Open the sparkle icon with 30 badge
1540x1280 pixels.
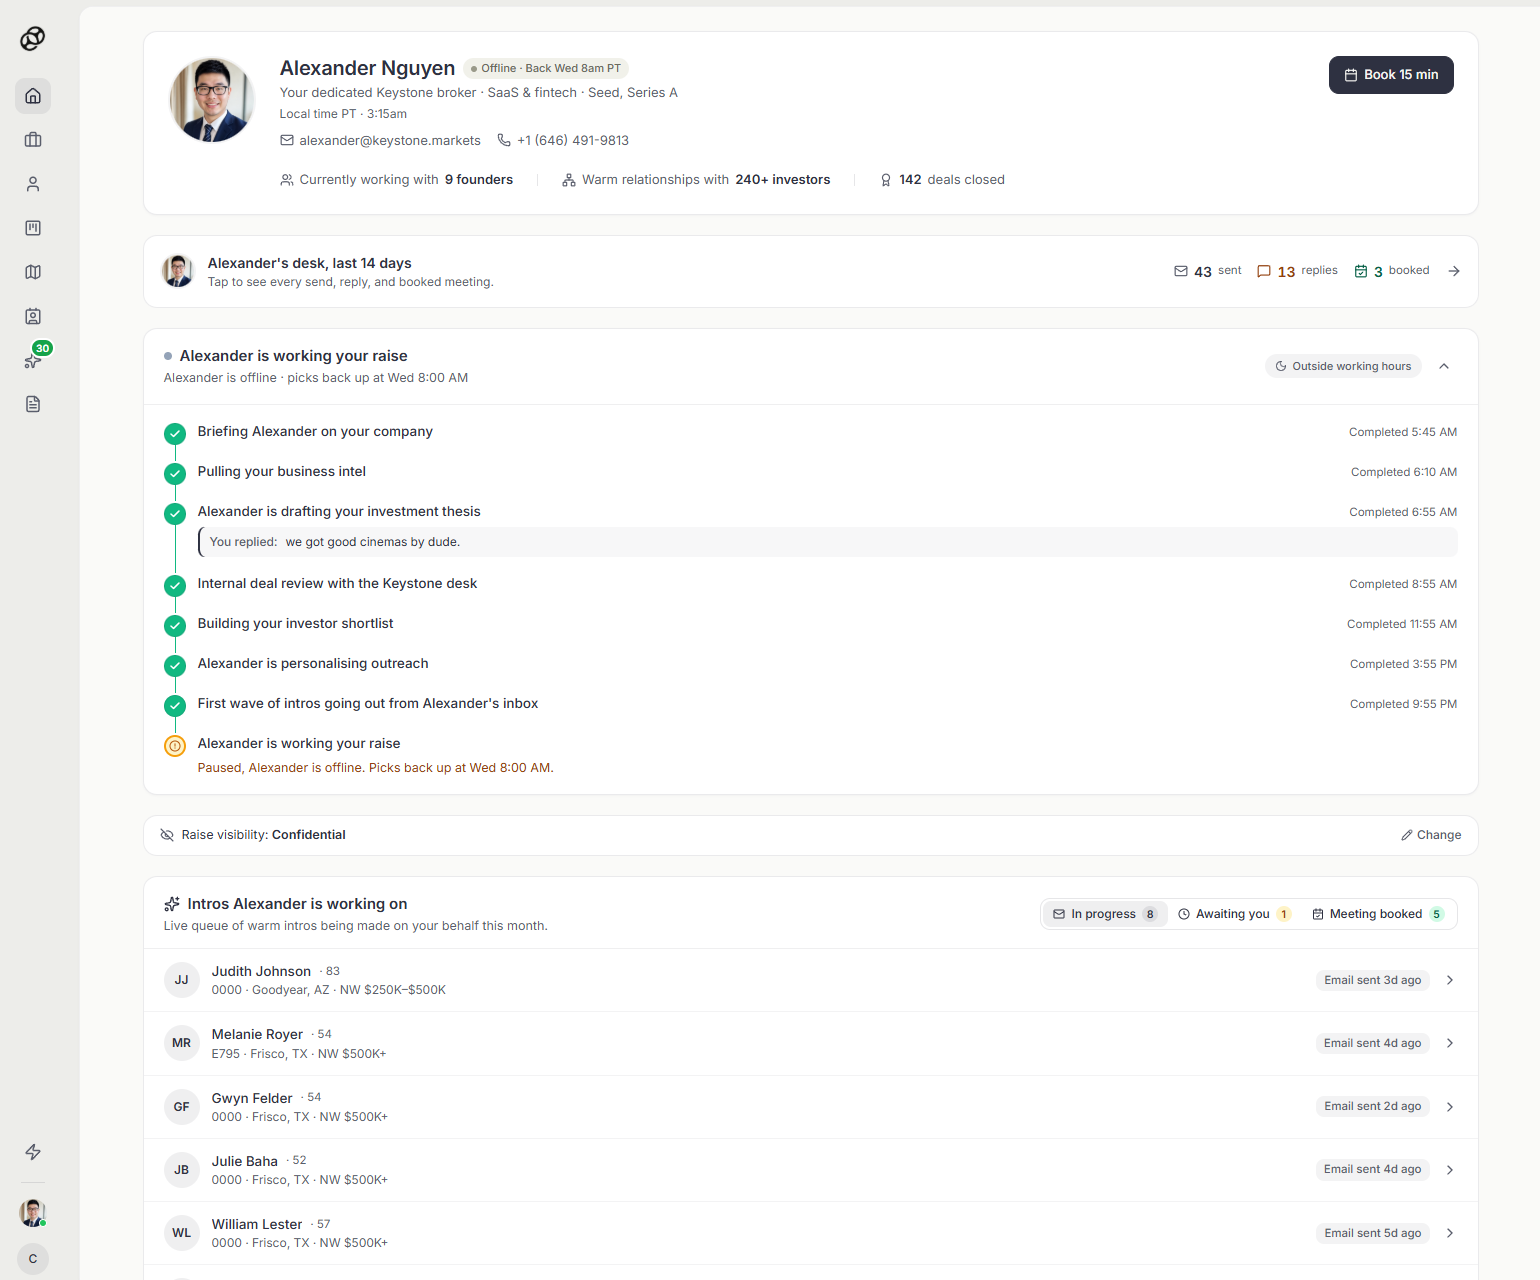click(33, 360)
